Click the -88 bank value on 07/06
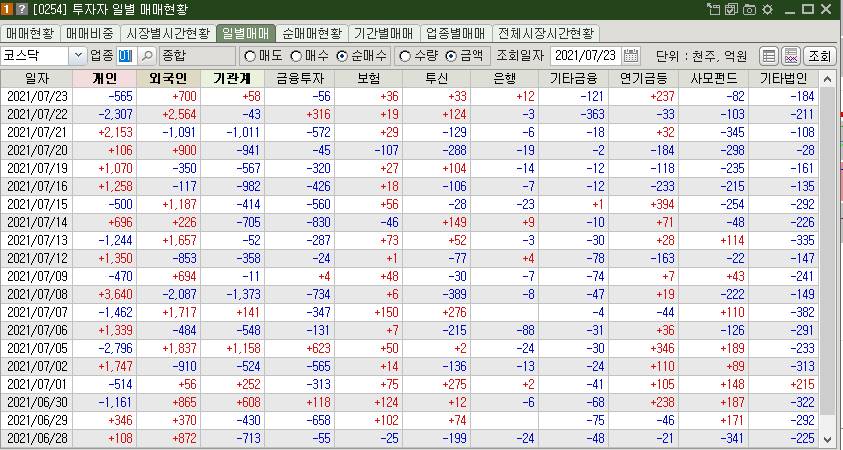The width and height of the screenshot is (843, 450). coord(525,331)
